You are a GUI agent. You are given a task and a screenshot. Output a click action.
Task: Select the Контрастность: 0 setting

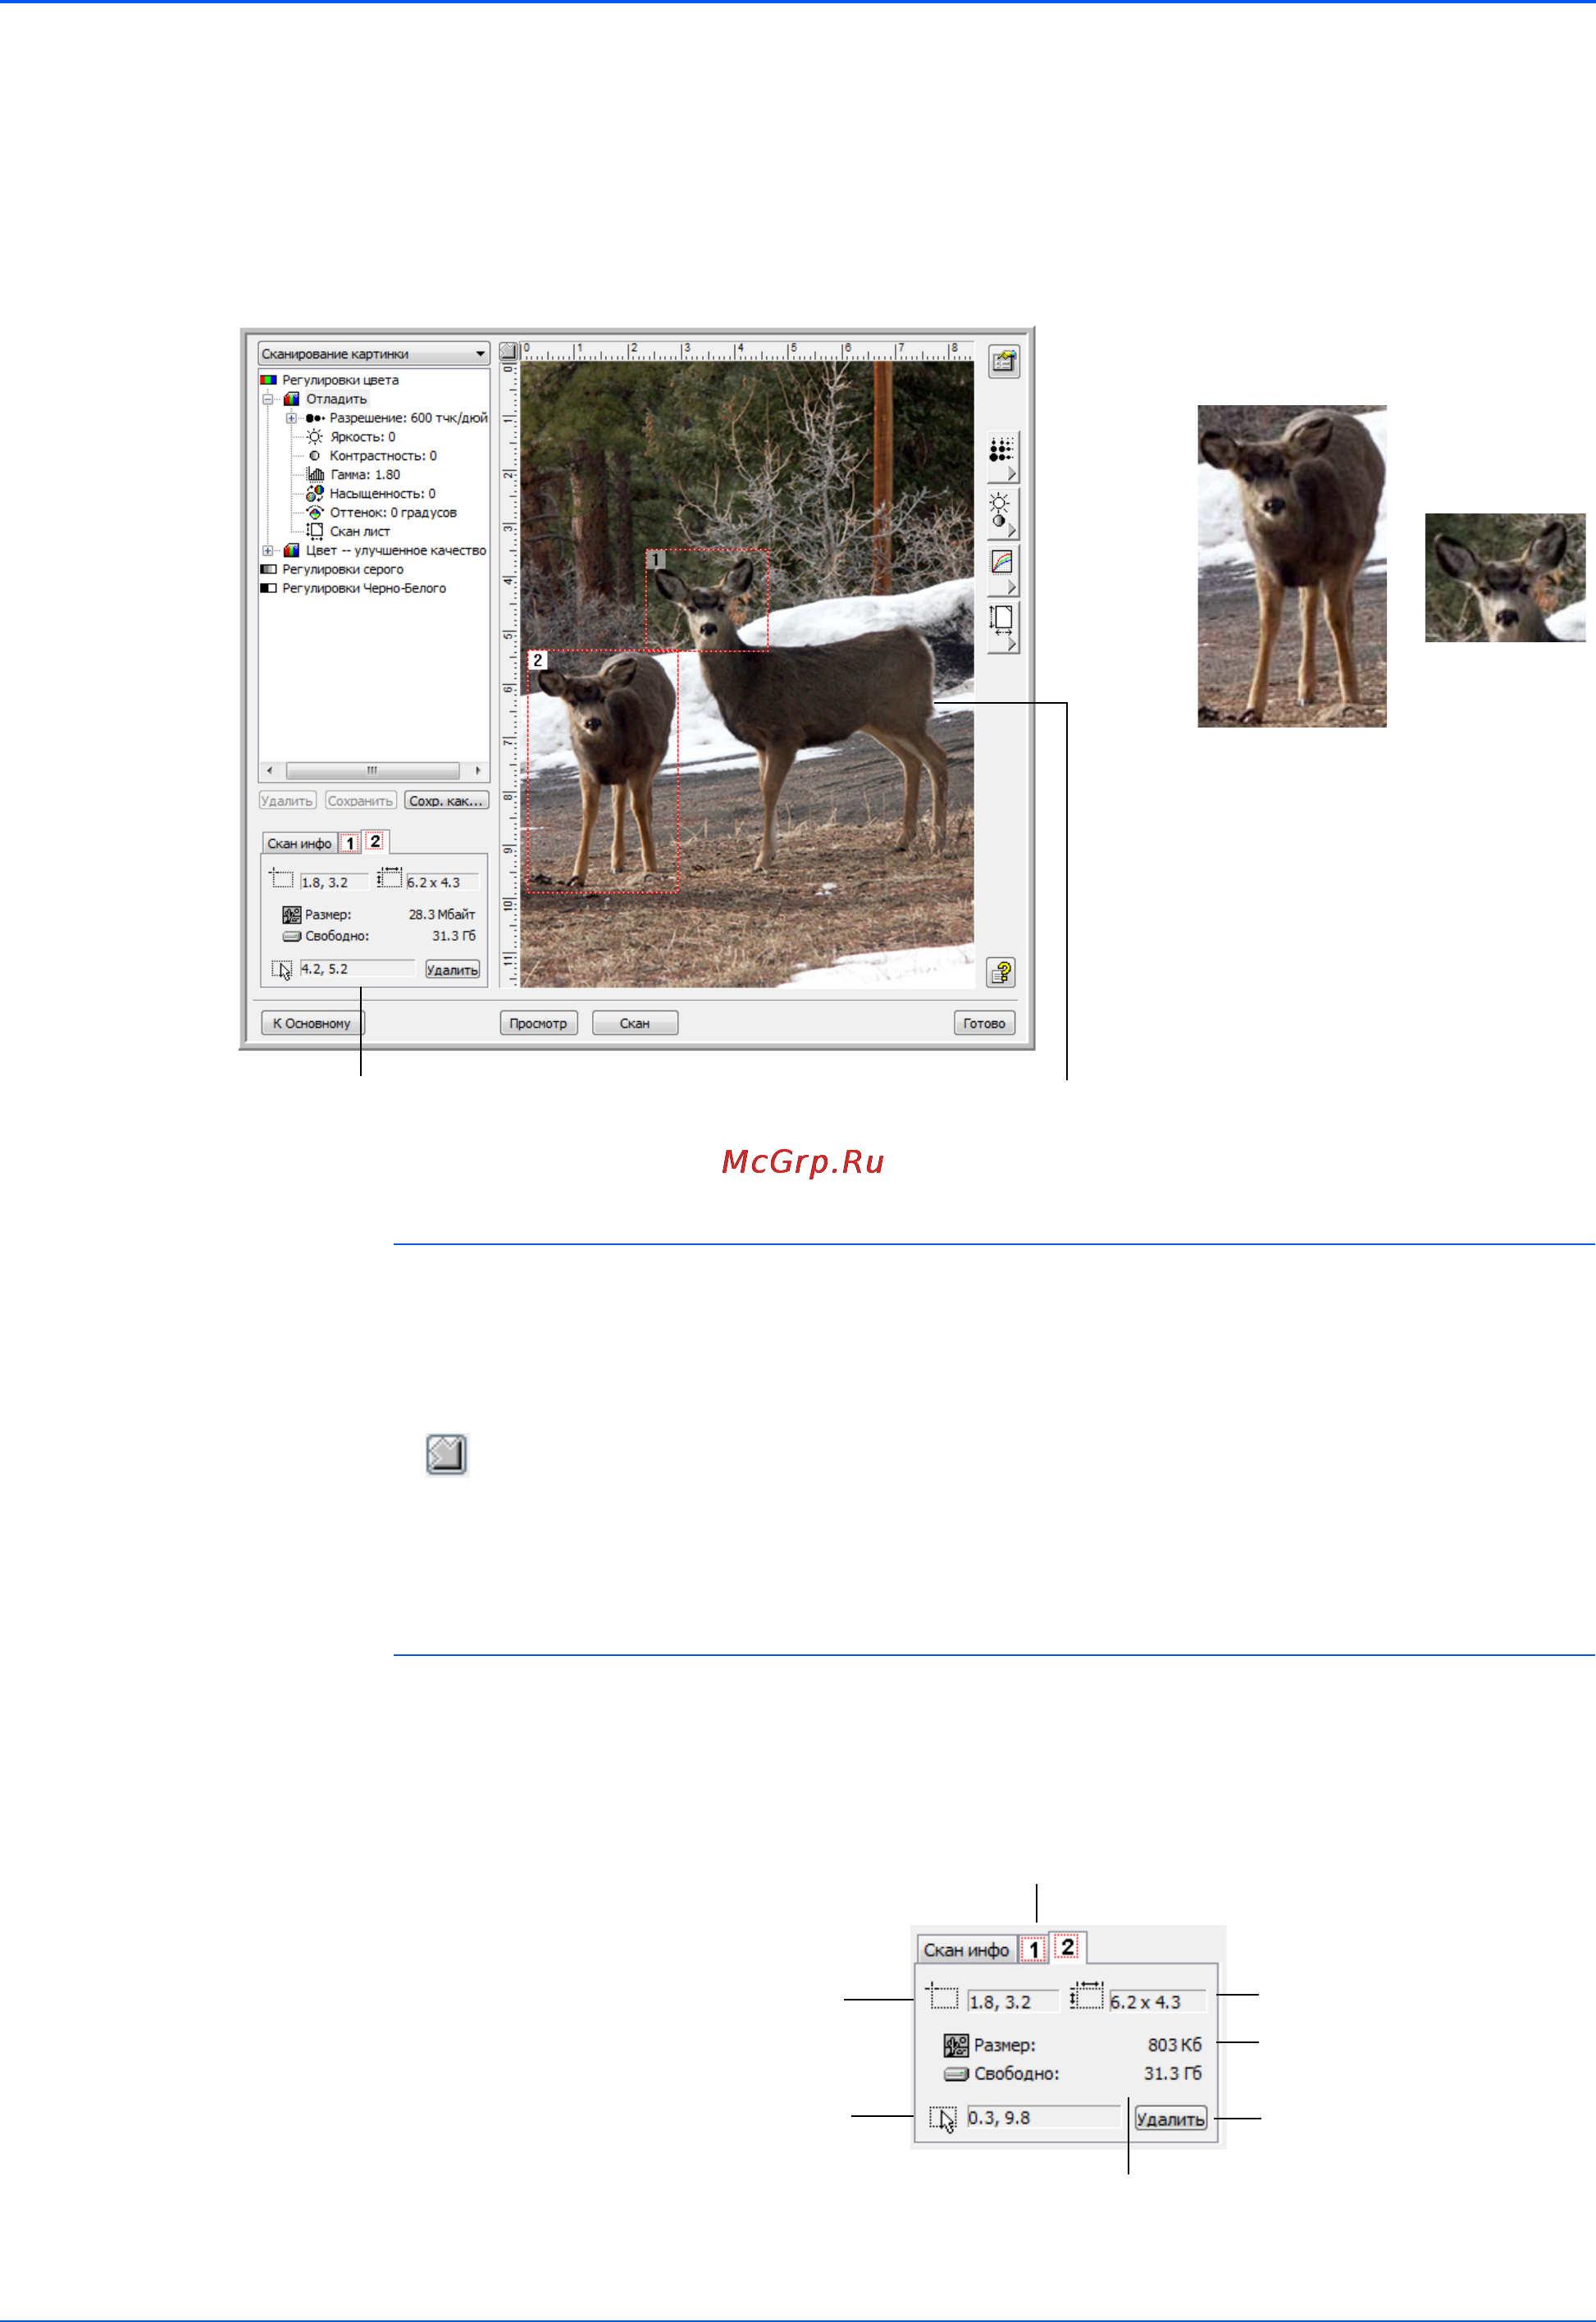(x=383, y=456)
